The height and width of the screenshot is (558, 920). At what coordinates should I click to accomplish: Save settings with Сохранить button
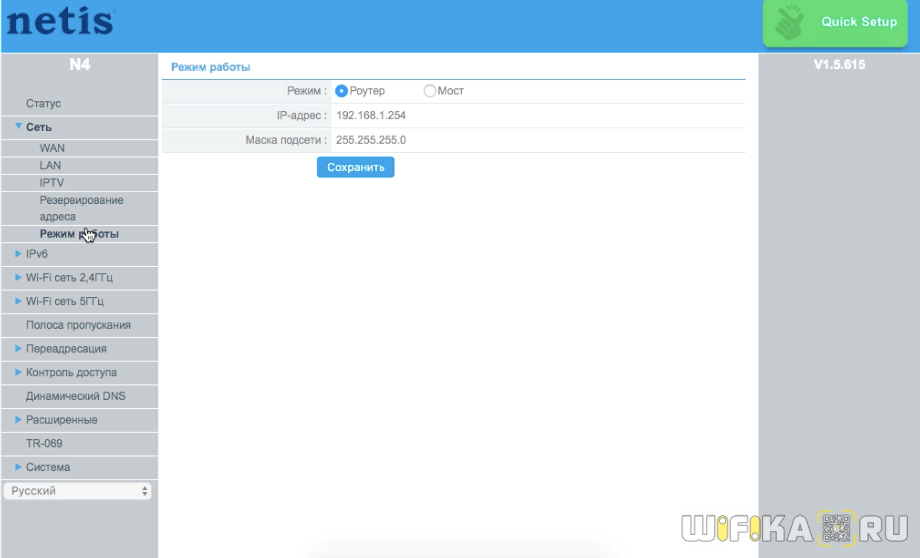coord(356,167)
